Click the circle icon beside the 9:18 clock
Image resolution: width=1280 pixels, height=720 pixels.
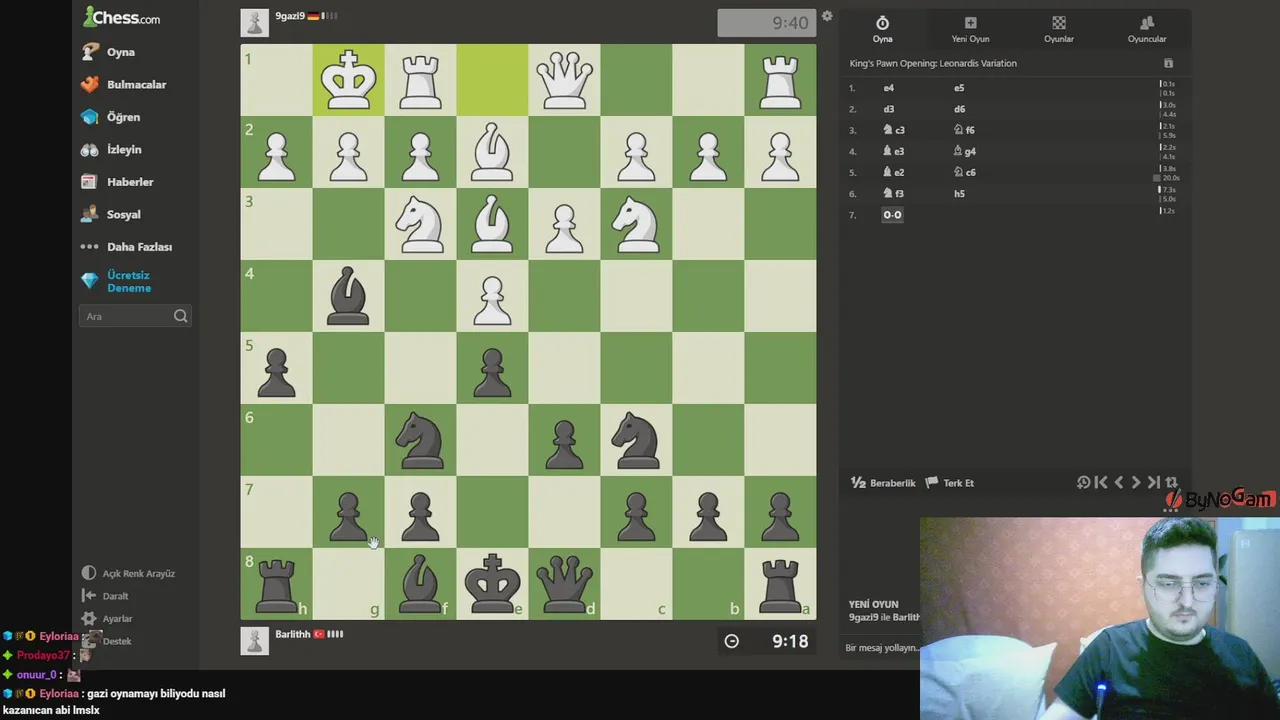click(732, 641)
